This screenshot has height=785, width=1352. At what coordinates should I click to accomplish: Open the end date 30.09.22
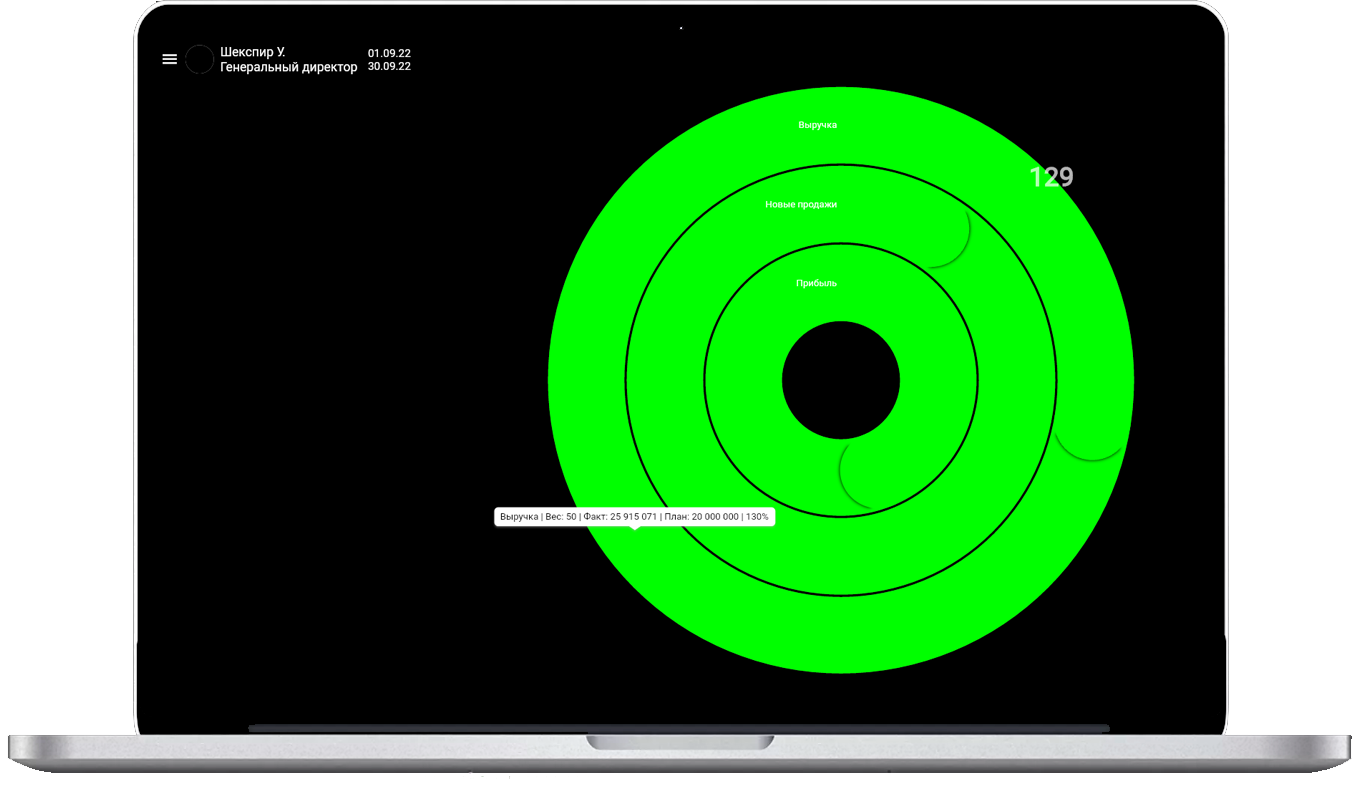(x=389, y=67)
